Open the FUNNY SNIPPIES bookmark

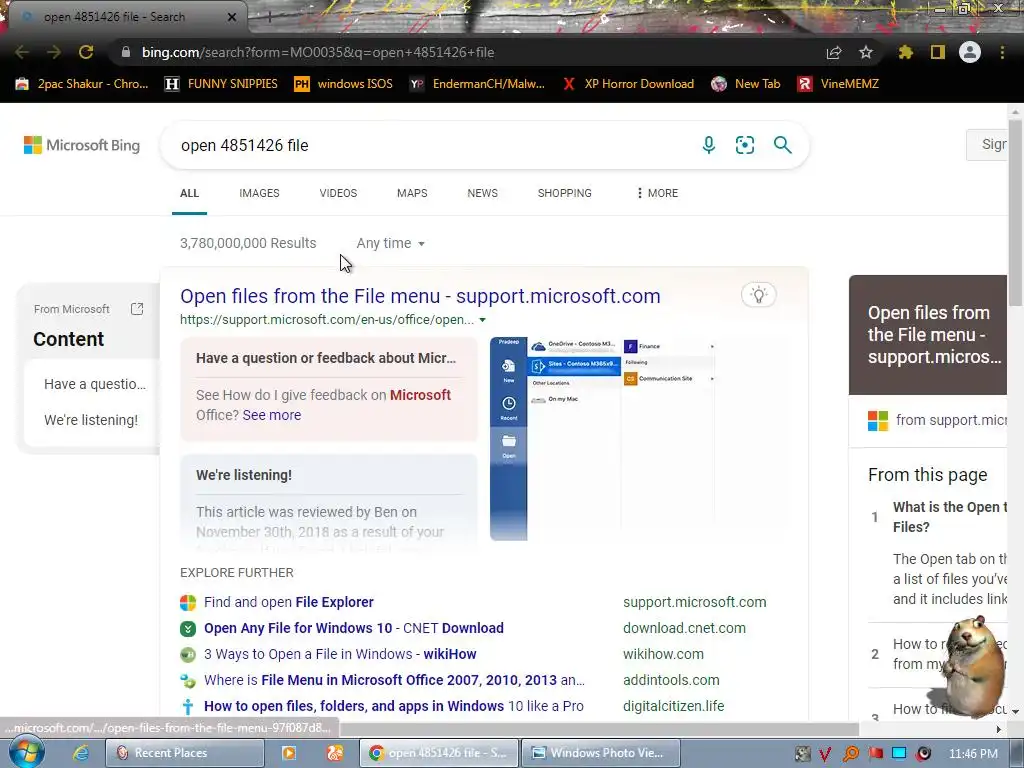click(x=221, y=84)
